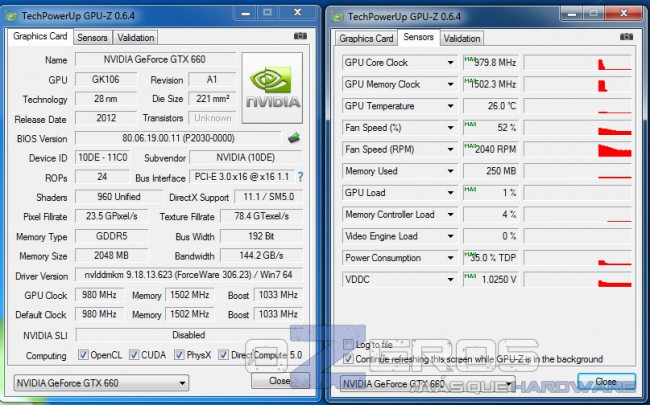The width and height of the screenshot is (650, 405).
Task: Click the Driver Version field
Action: tap(189, 275)
